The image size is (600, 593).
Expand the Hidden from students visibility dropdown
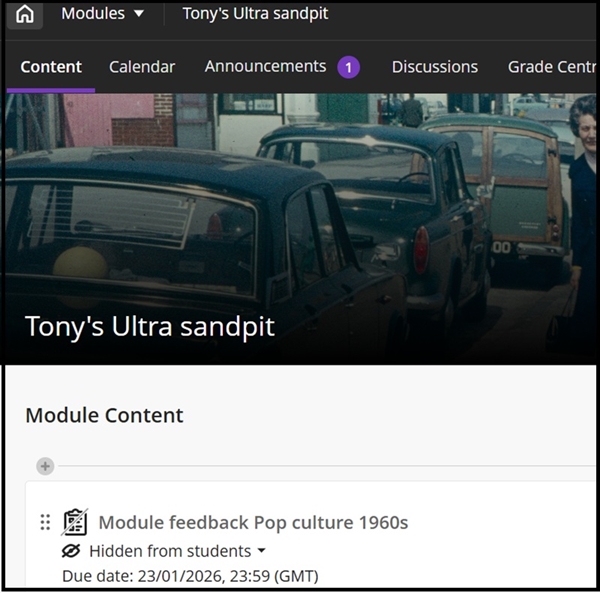(177, 551)
